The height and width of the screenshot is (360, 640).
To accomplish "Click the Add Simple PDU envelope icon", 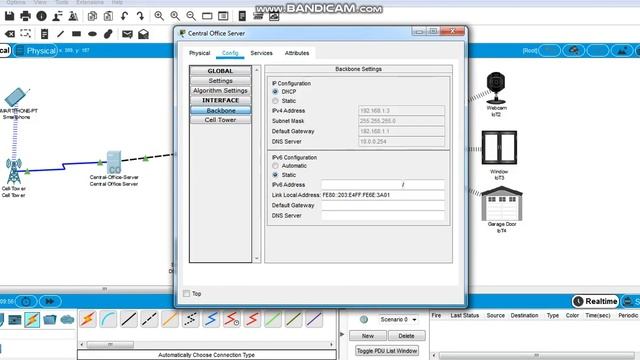I will [127, 34].
